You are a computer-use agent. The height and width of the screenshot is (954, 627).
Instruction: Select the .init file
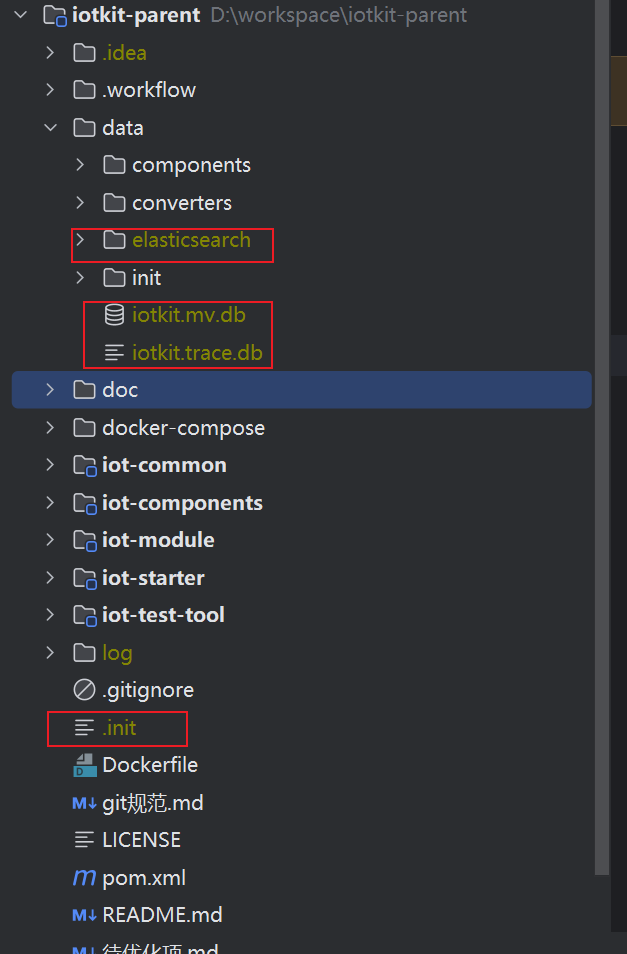119,728
